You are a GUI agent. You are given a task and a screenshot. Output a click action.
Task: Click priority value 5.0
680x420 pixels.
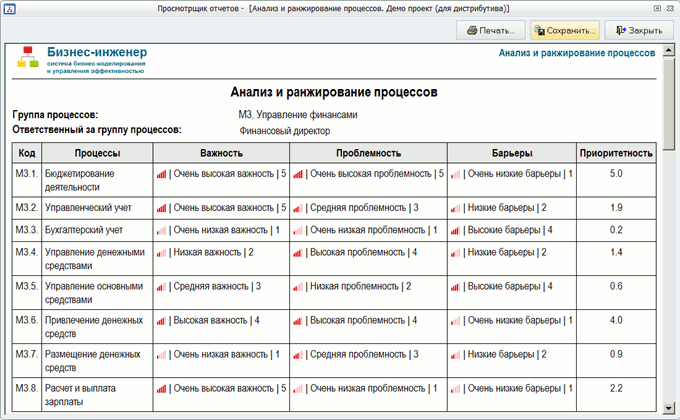[x=616, y=174]
